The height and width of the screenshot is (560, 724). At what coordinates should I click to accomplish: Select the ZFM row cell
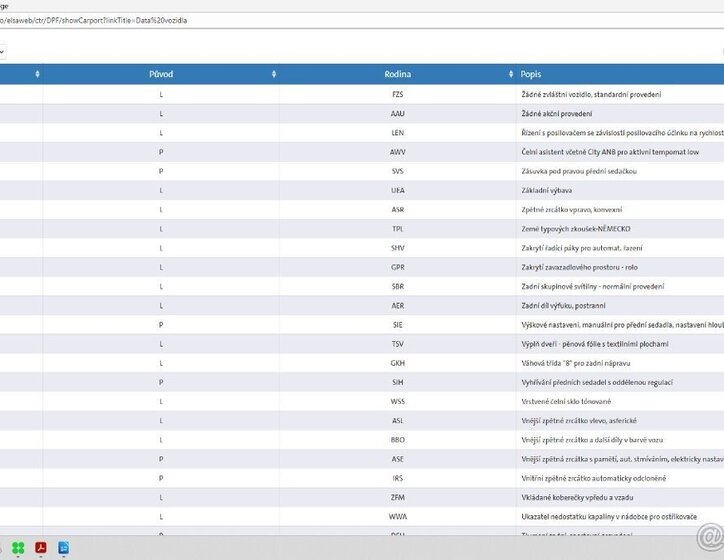point(398,497)
